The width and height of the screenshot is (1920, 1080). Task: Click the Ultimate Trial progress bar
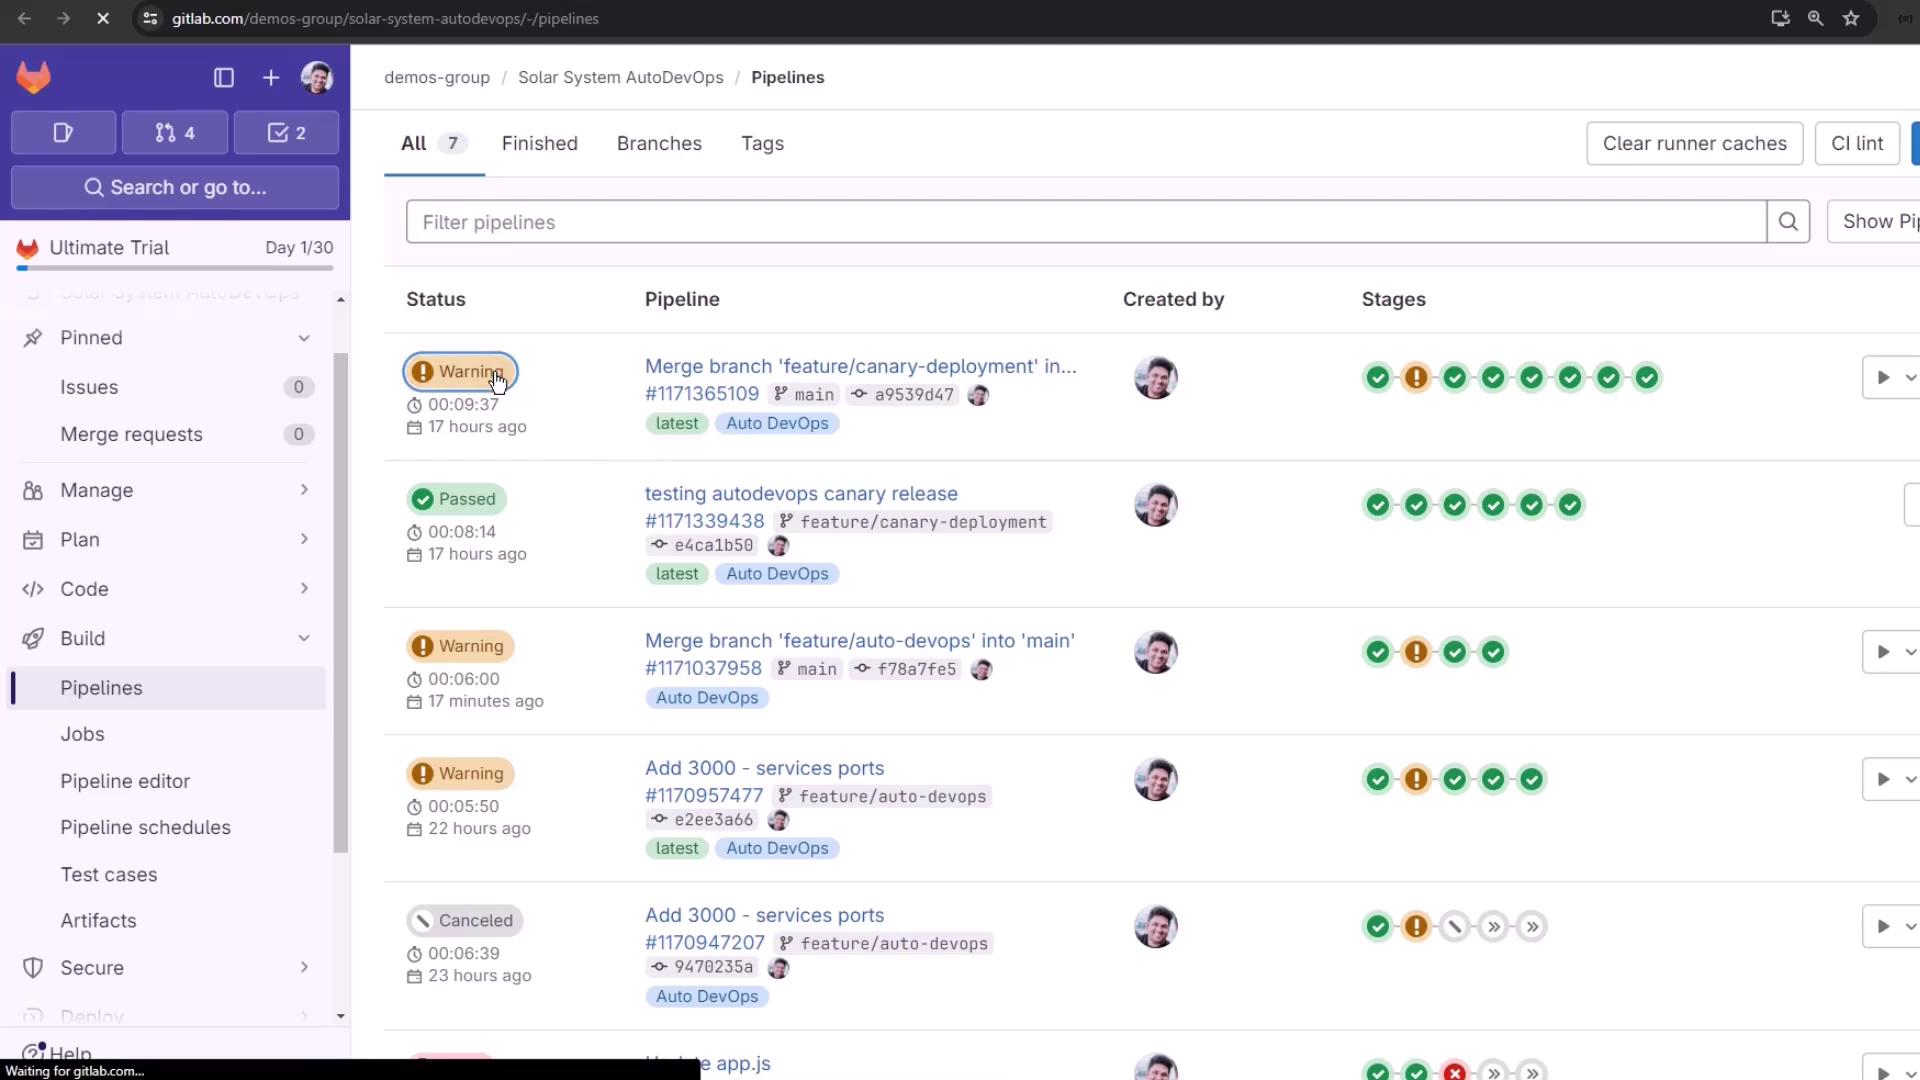(175, 268)
